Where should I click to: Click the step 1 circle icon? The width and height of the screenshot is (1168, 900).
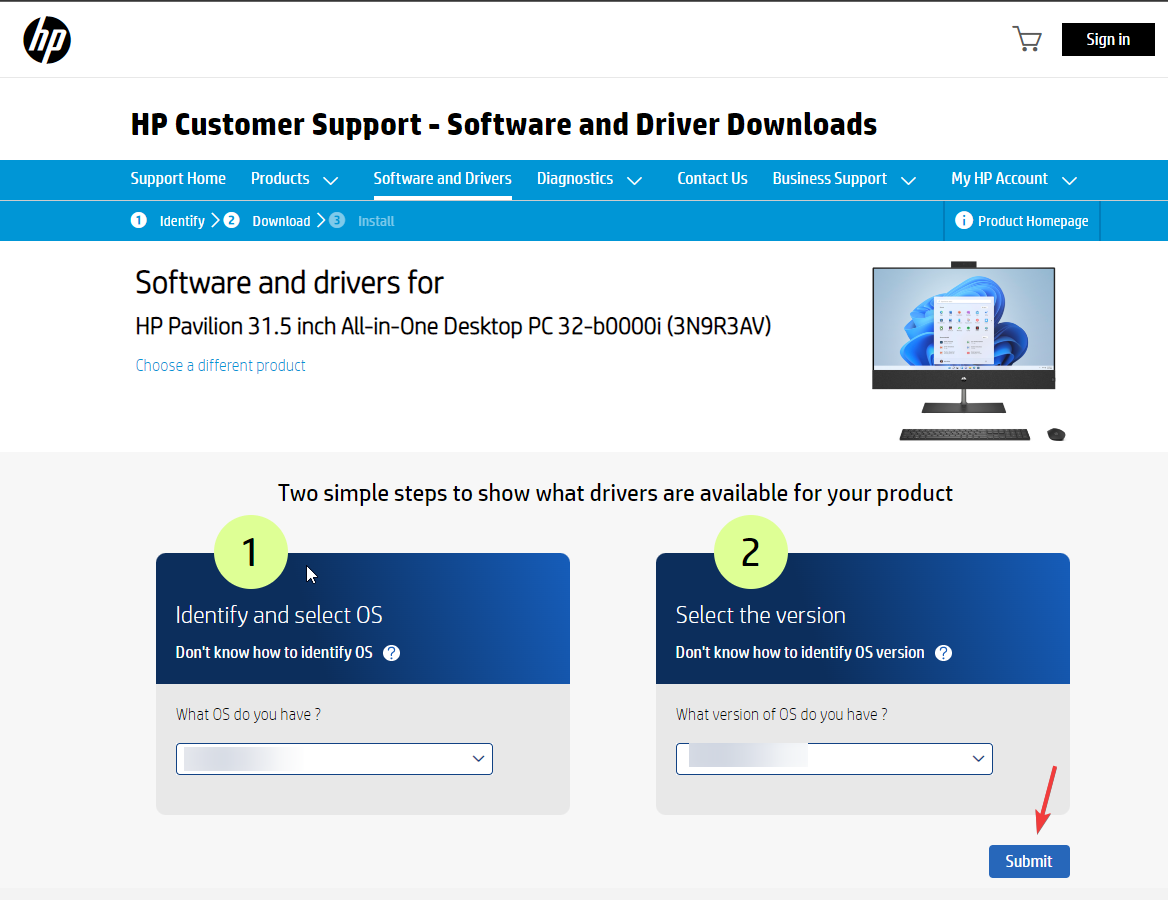(x=139, y=221)
